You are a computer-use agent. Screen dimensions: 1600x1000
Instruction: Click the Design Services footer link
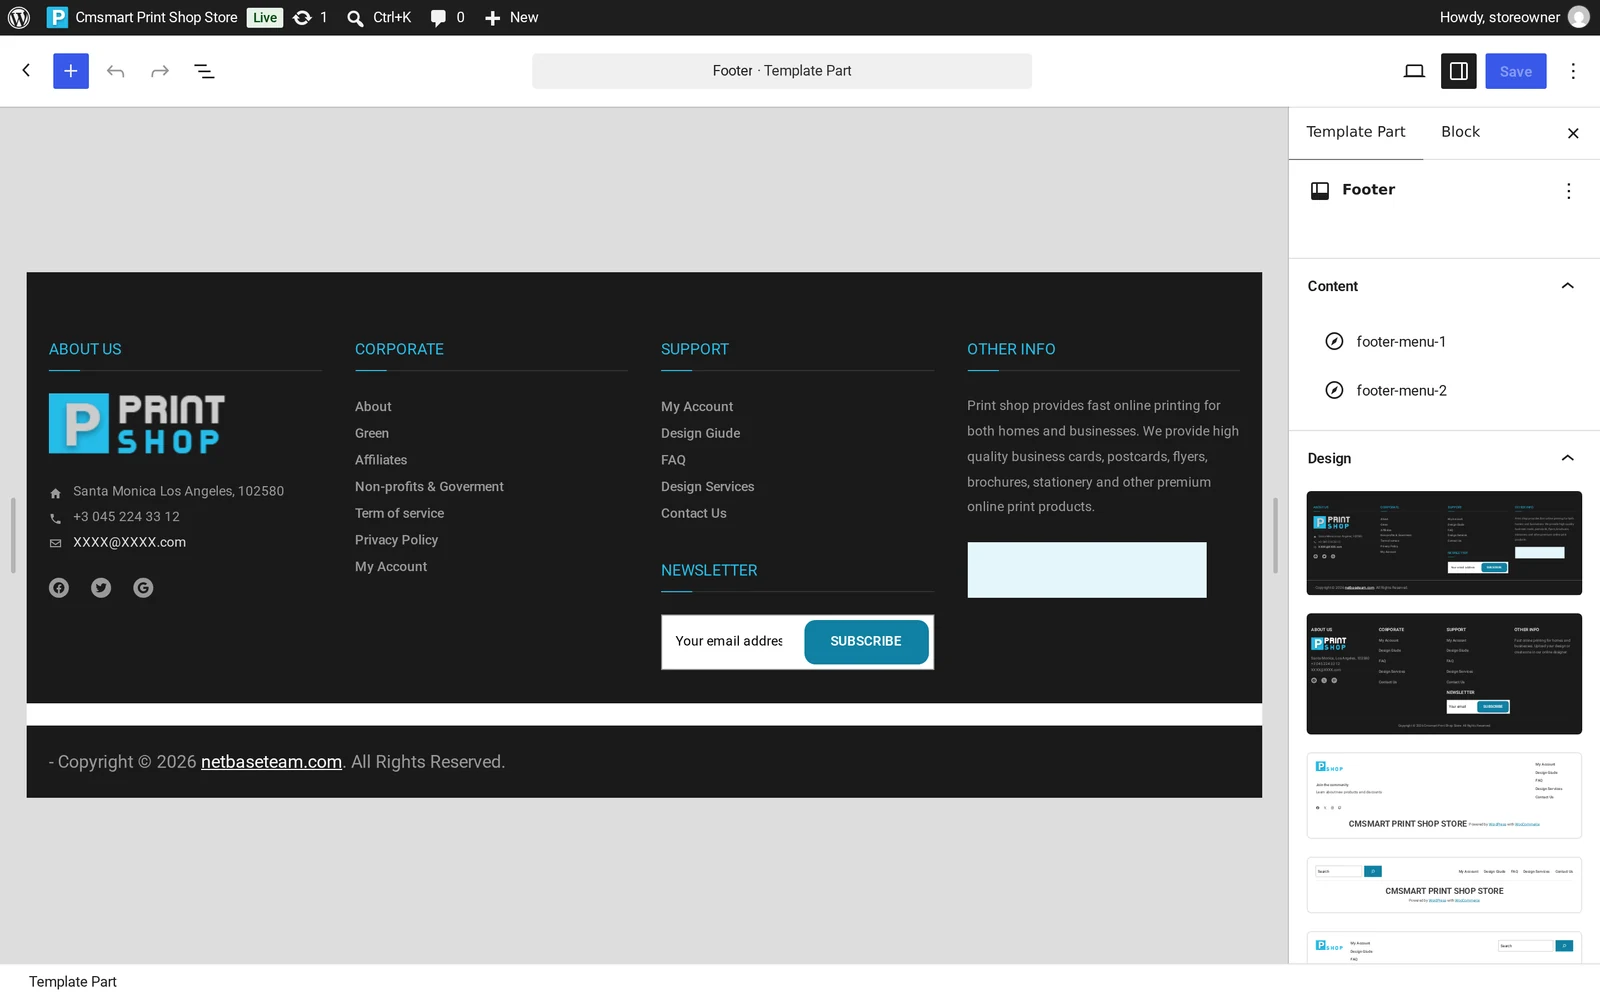click(707, 487)
